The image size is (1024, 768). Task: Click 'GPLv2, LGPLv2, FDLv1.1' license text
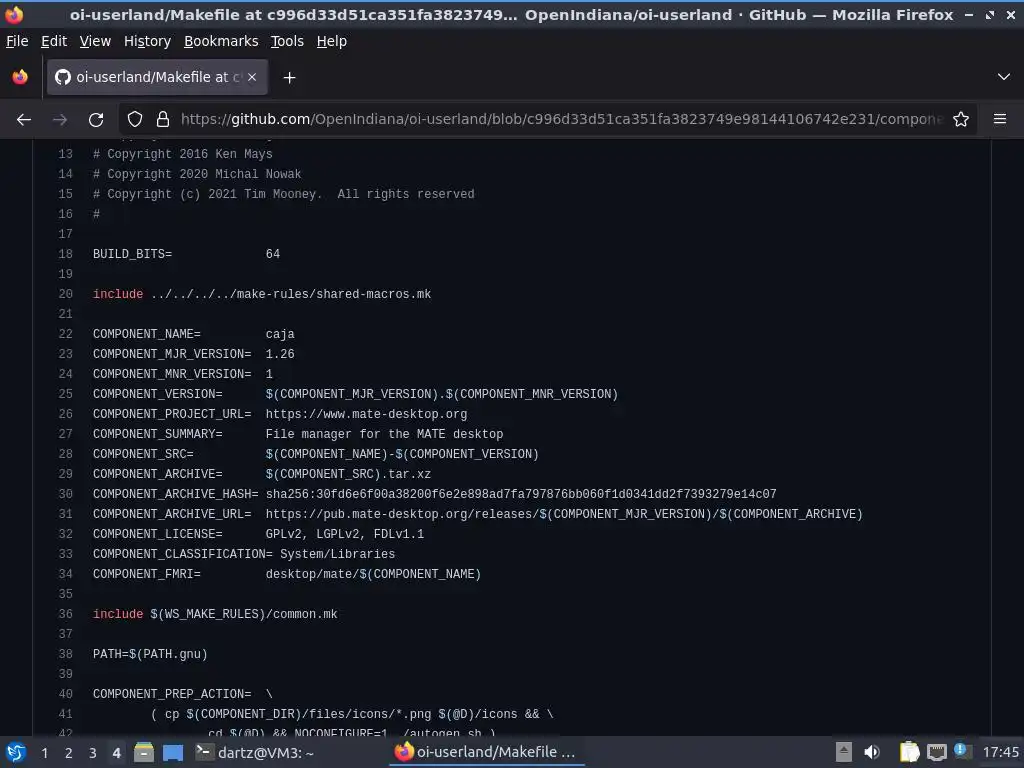[x=344, y=534]
